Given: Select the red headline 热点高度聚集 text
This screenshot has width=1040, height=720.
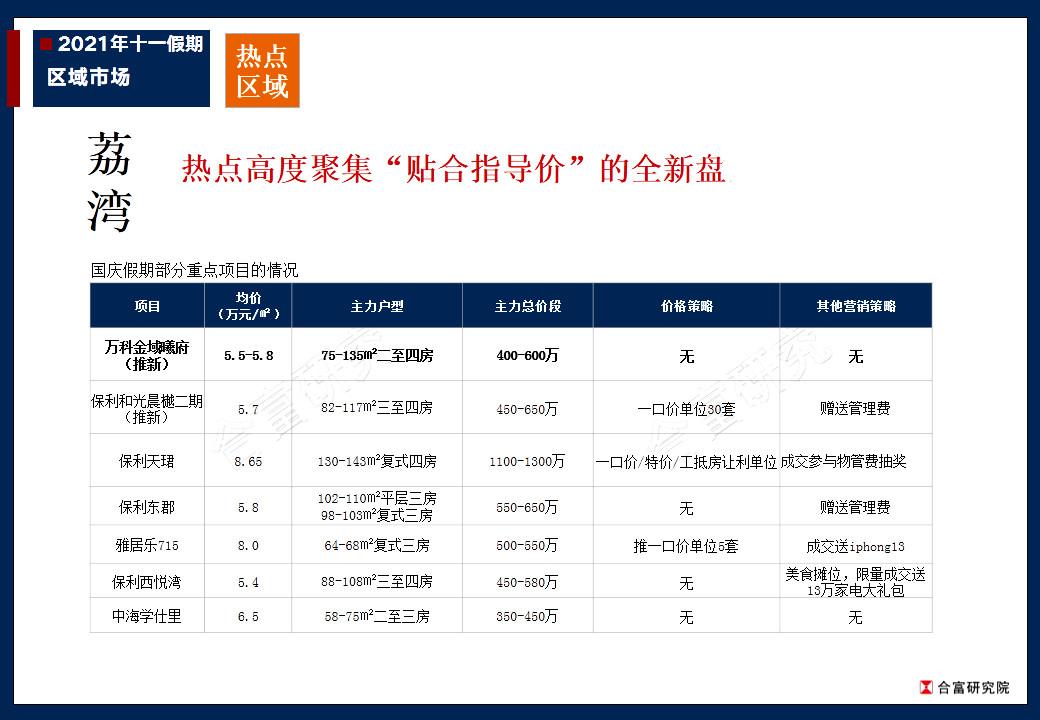Looking at the screenshot, I should (x=453, y=169).
